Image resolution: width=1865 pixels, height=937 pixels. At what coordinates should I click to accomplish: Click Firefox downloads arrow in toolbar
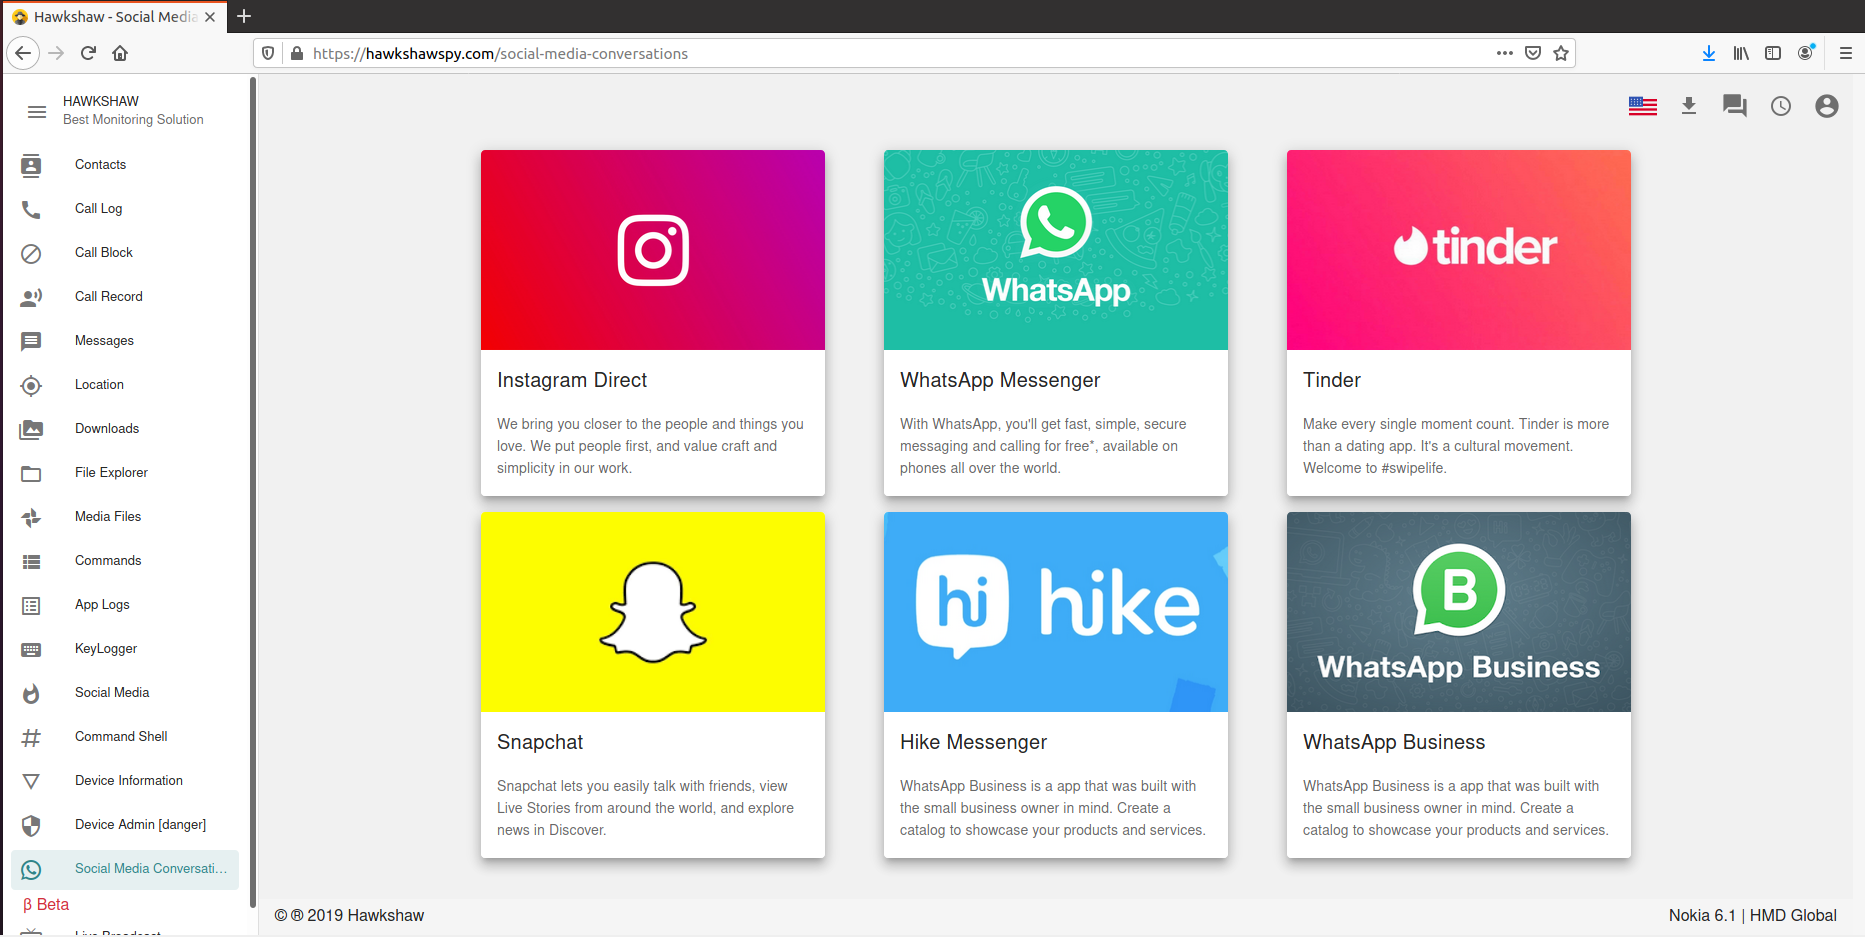click(1709, 53)
